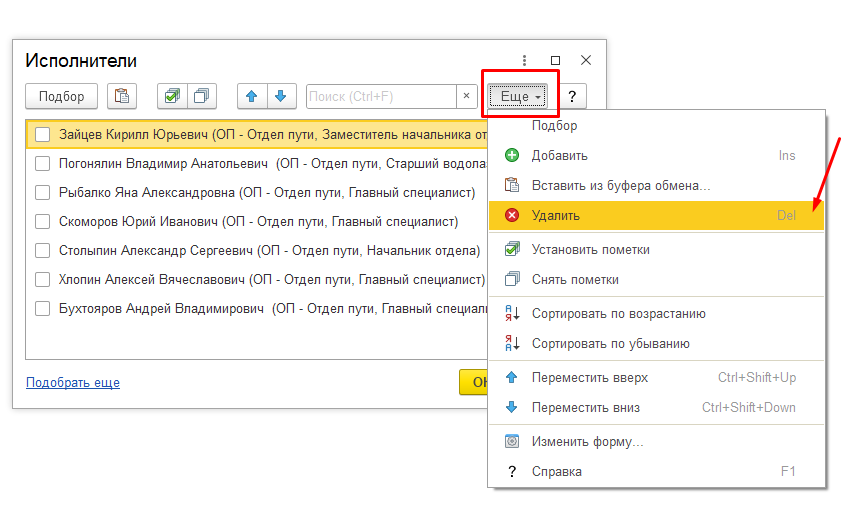Click the set all marks toolbar icon
The image size is (861, 522).
(172, 96)
